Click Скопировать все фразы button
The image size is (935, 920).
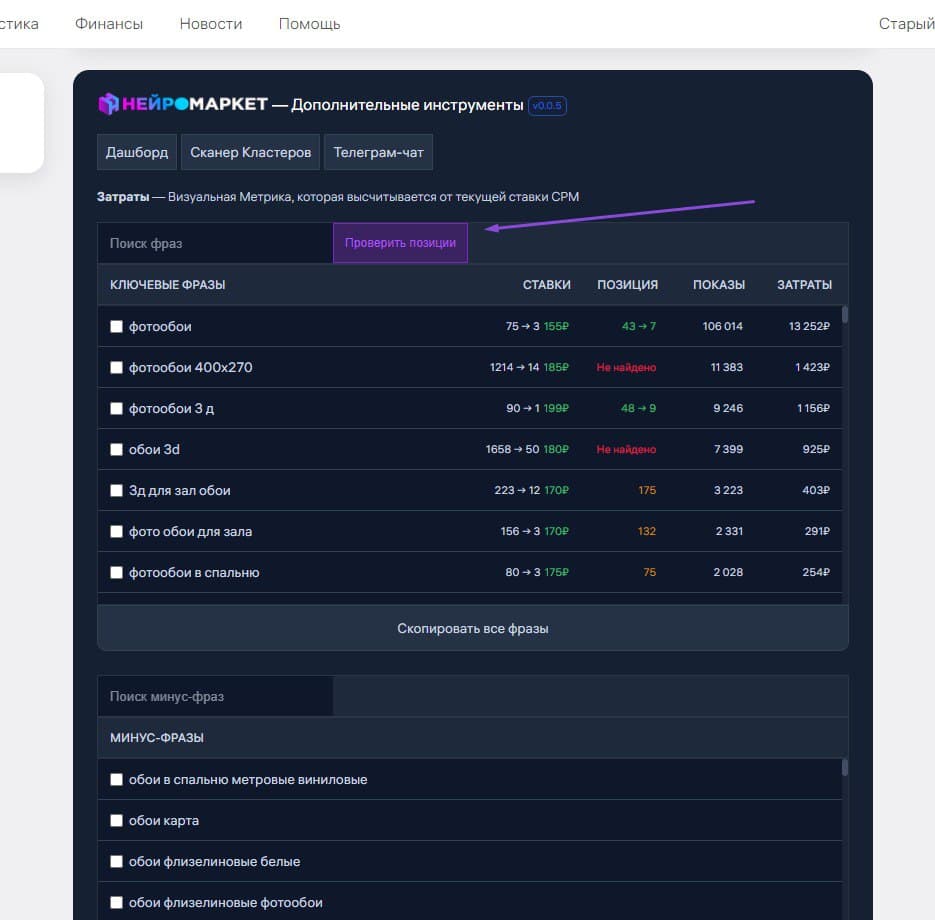[473, 628]
